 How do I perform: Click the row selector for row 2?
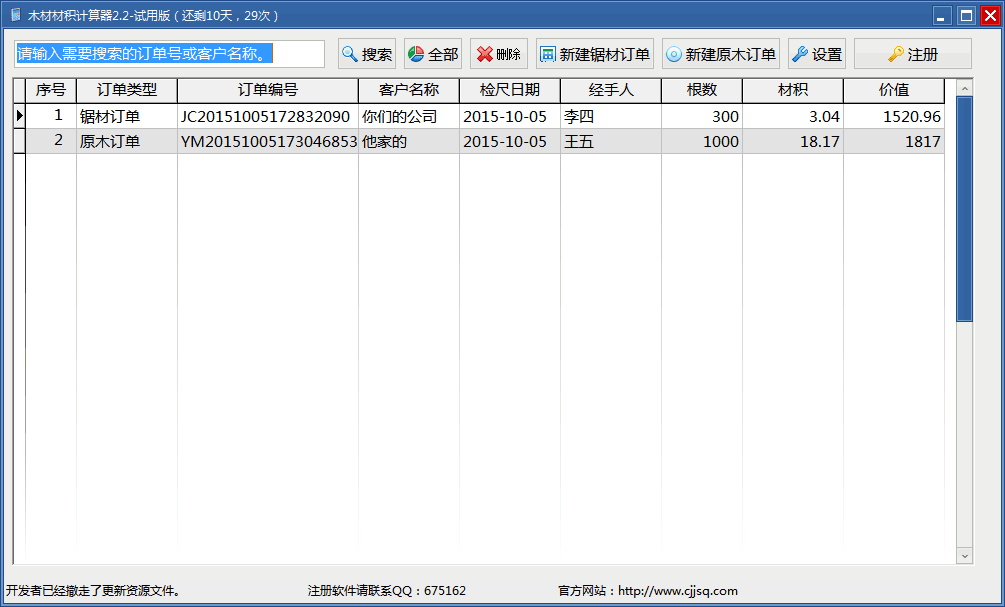19,141
